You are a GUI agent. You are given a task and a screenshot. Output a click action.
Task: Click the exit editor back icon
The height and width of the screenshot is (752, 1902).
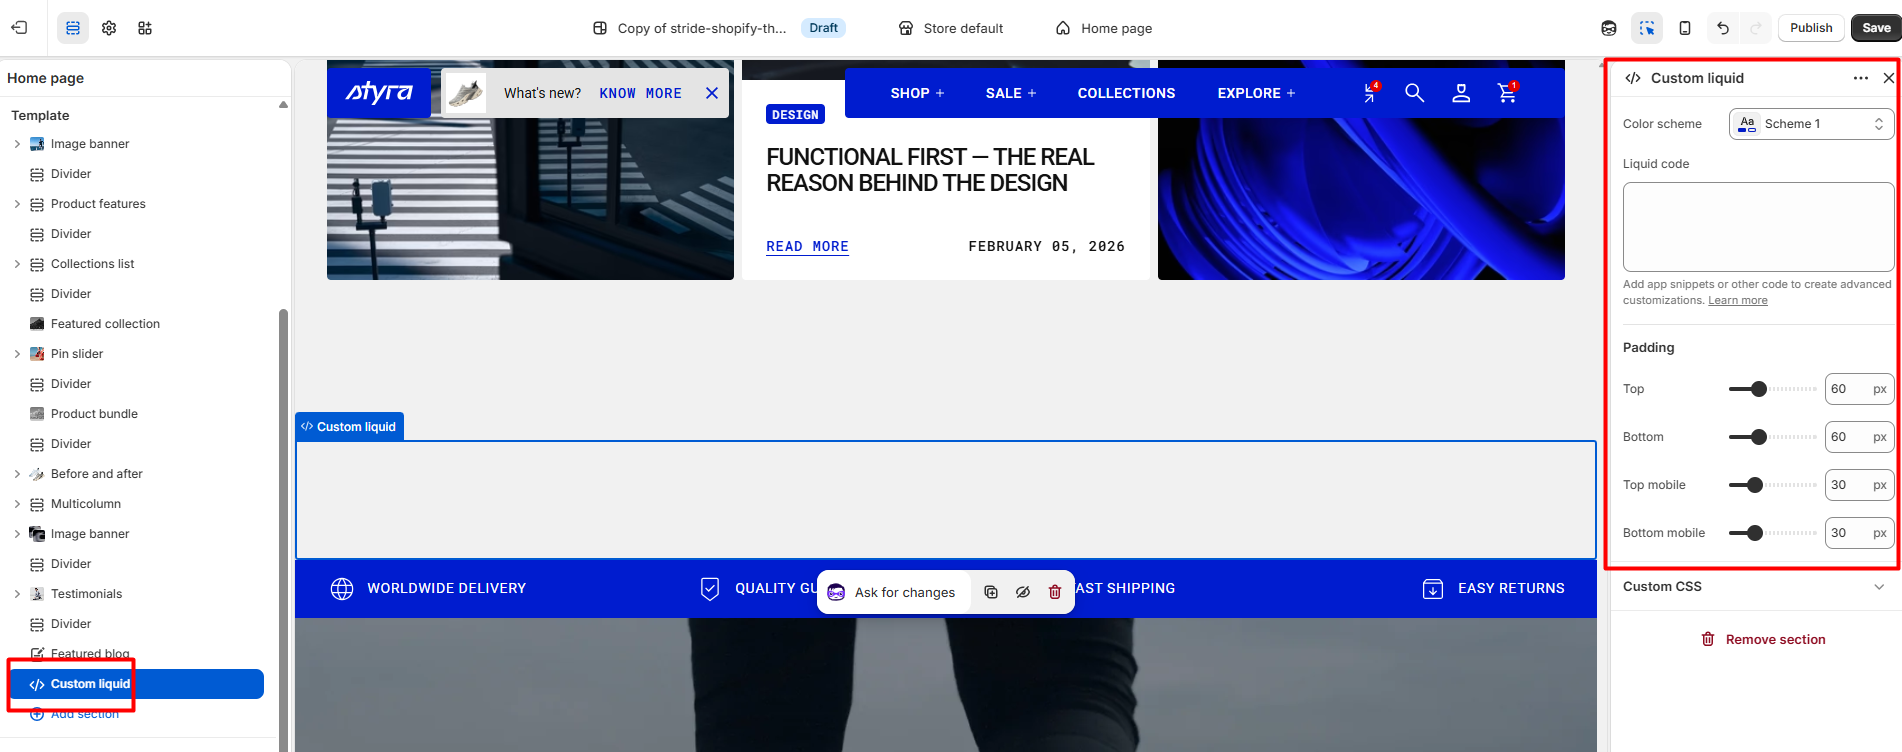coord(19,28)
